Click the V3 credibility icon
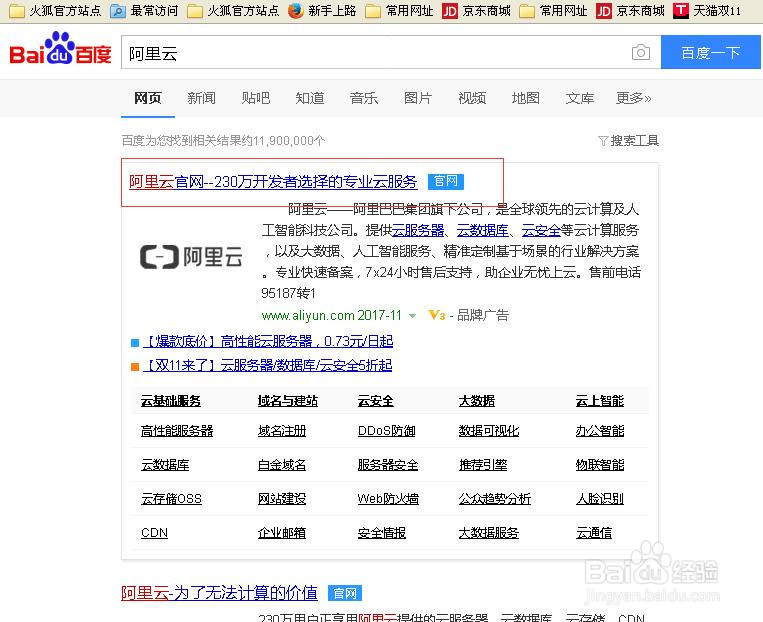Image resolution: width=763 pixels, height=622 pixels. 436,315
